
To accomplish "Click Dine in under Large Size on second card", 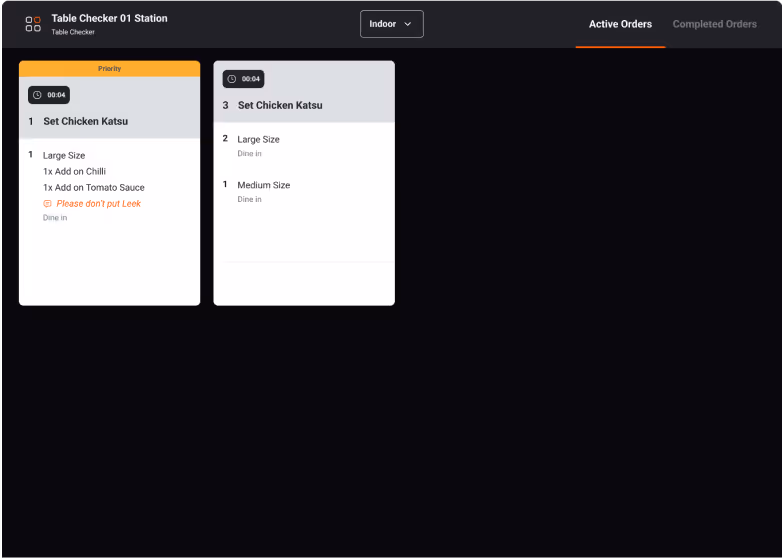I will pyautogui.click(x=249, y=154).
